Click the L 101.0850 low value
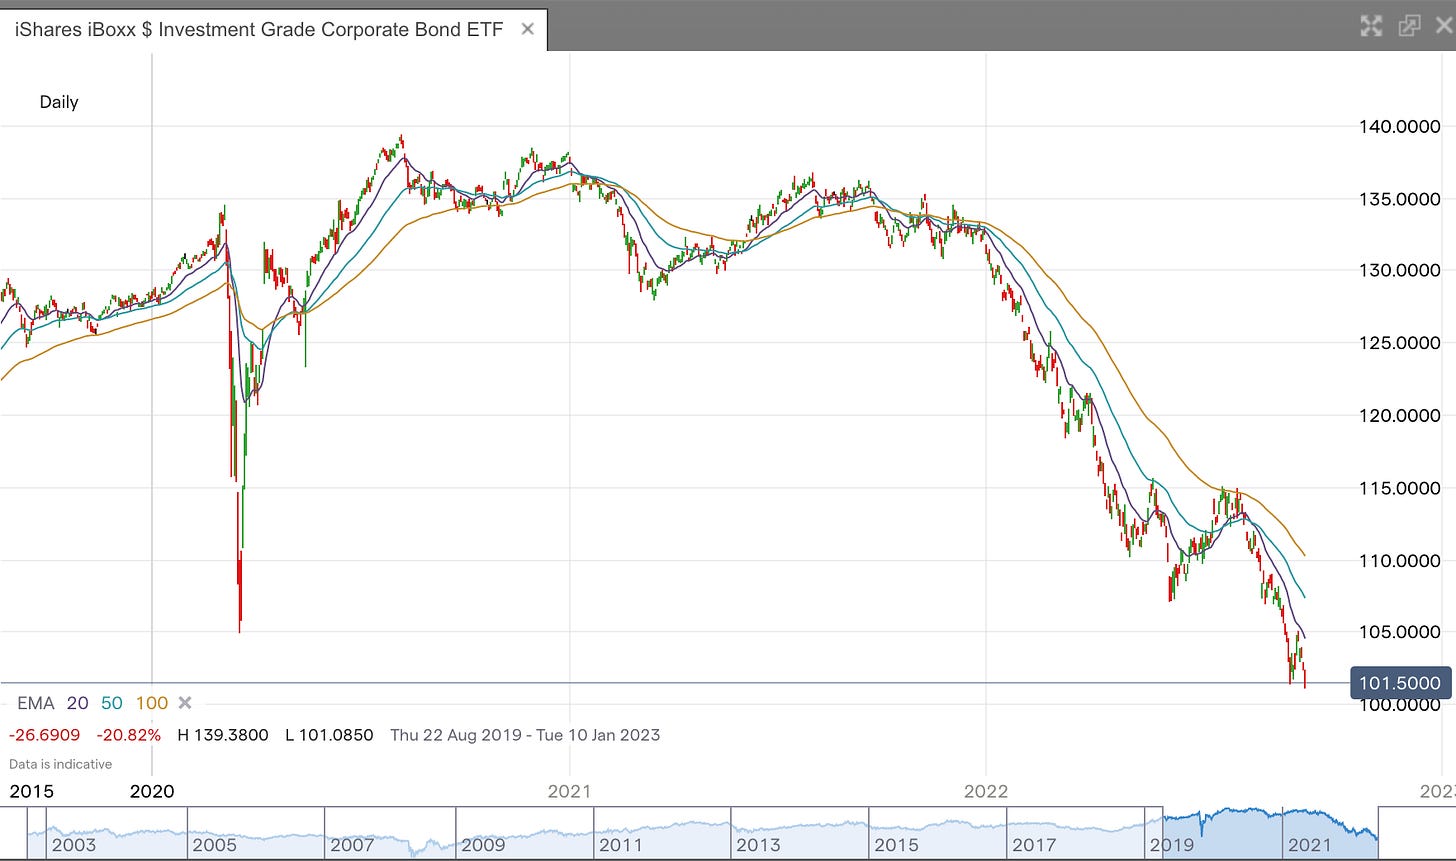Screen dimensions: 1456x861 329,735
